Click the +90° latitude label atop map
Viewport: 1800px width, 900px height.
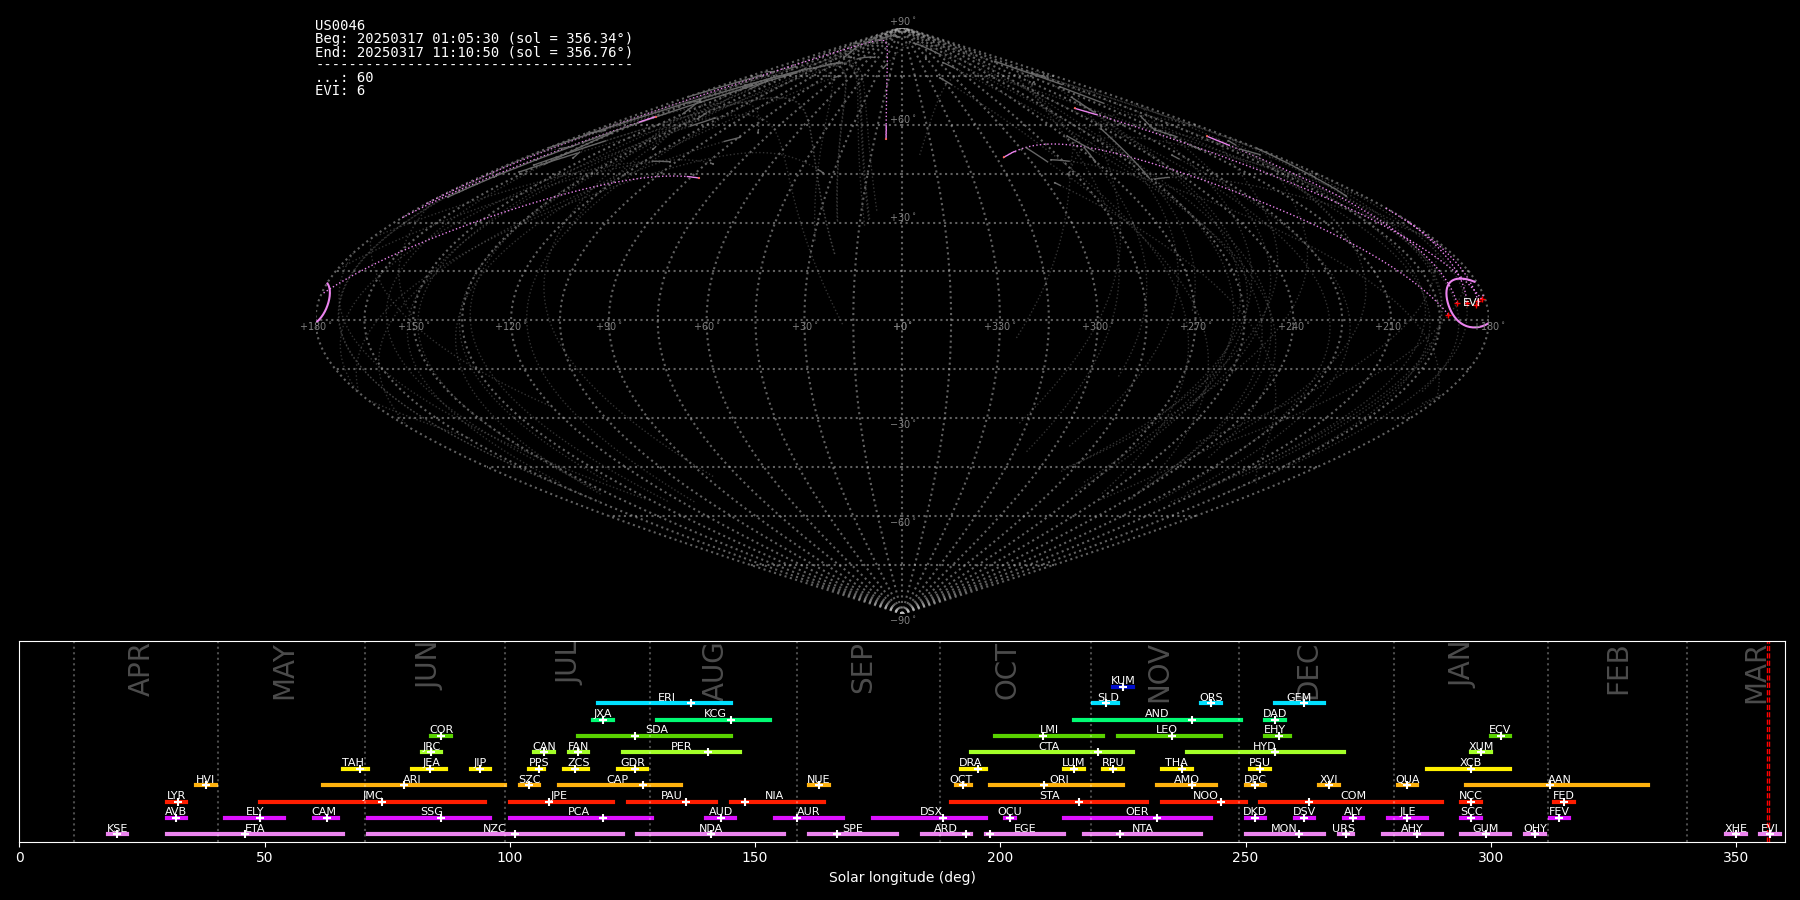pos(901,21)
